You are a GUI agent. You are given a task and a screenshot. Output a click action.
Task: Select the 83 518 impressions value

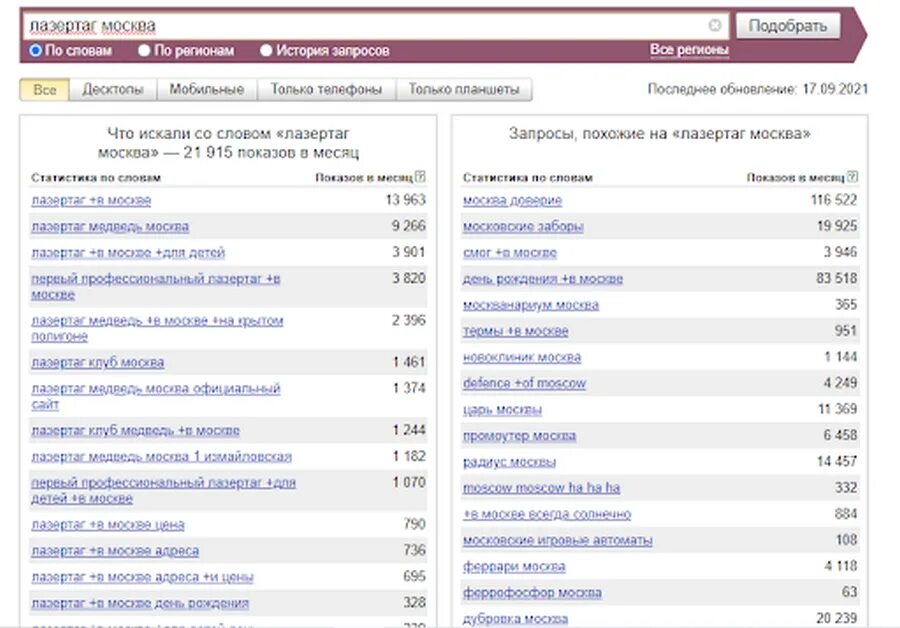(x=837, y=278)
